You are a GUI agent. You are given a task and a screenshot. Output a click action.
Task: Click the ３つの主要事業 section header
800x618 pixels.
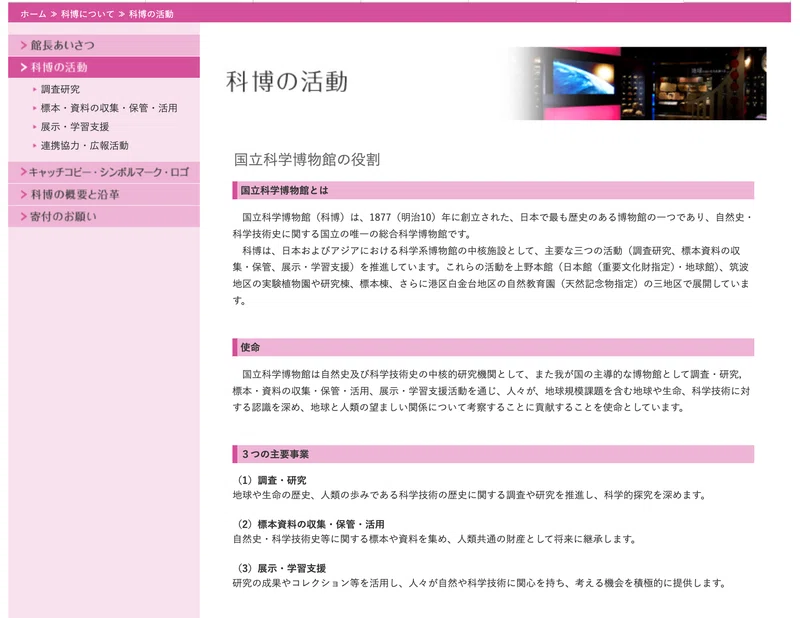[x=493, y=454]
